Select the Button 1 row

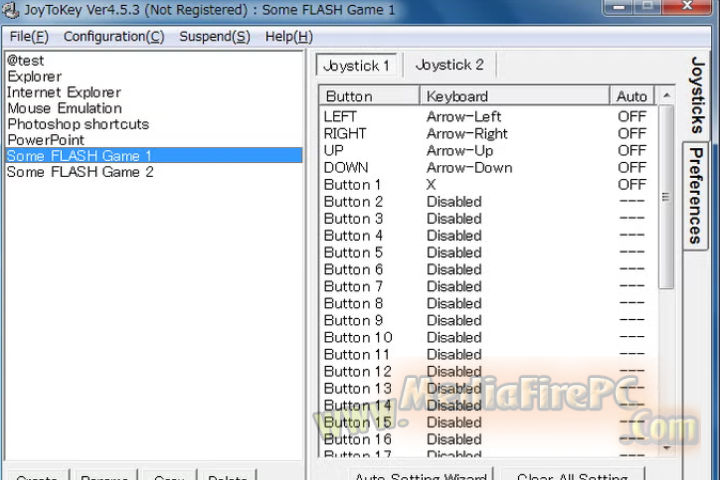tap(489, 185)
